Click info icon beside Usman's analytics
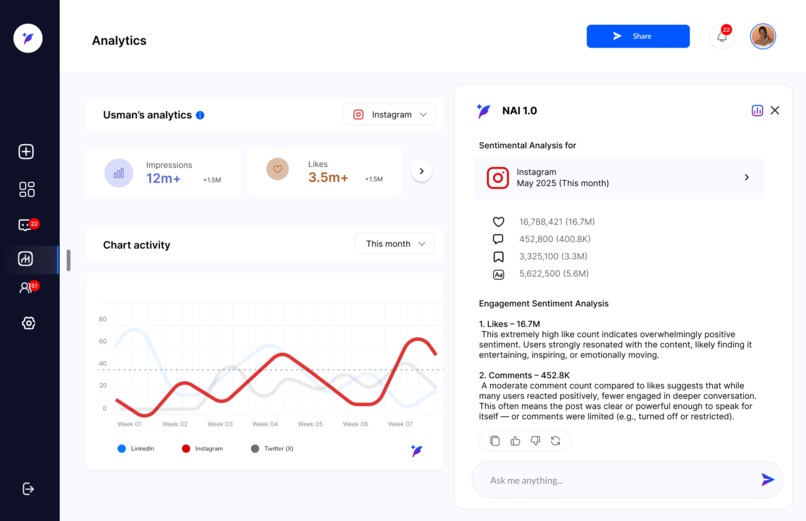 [200, 115]
